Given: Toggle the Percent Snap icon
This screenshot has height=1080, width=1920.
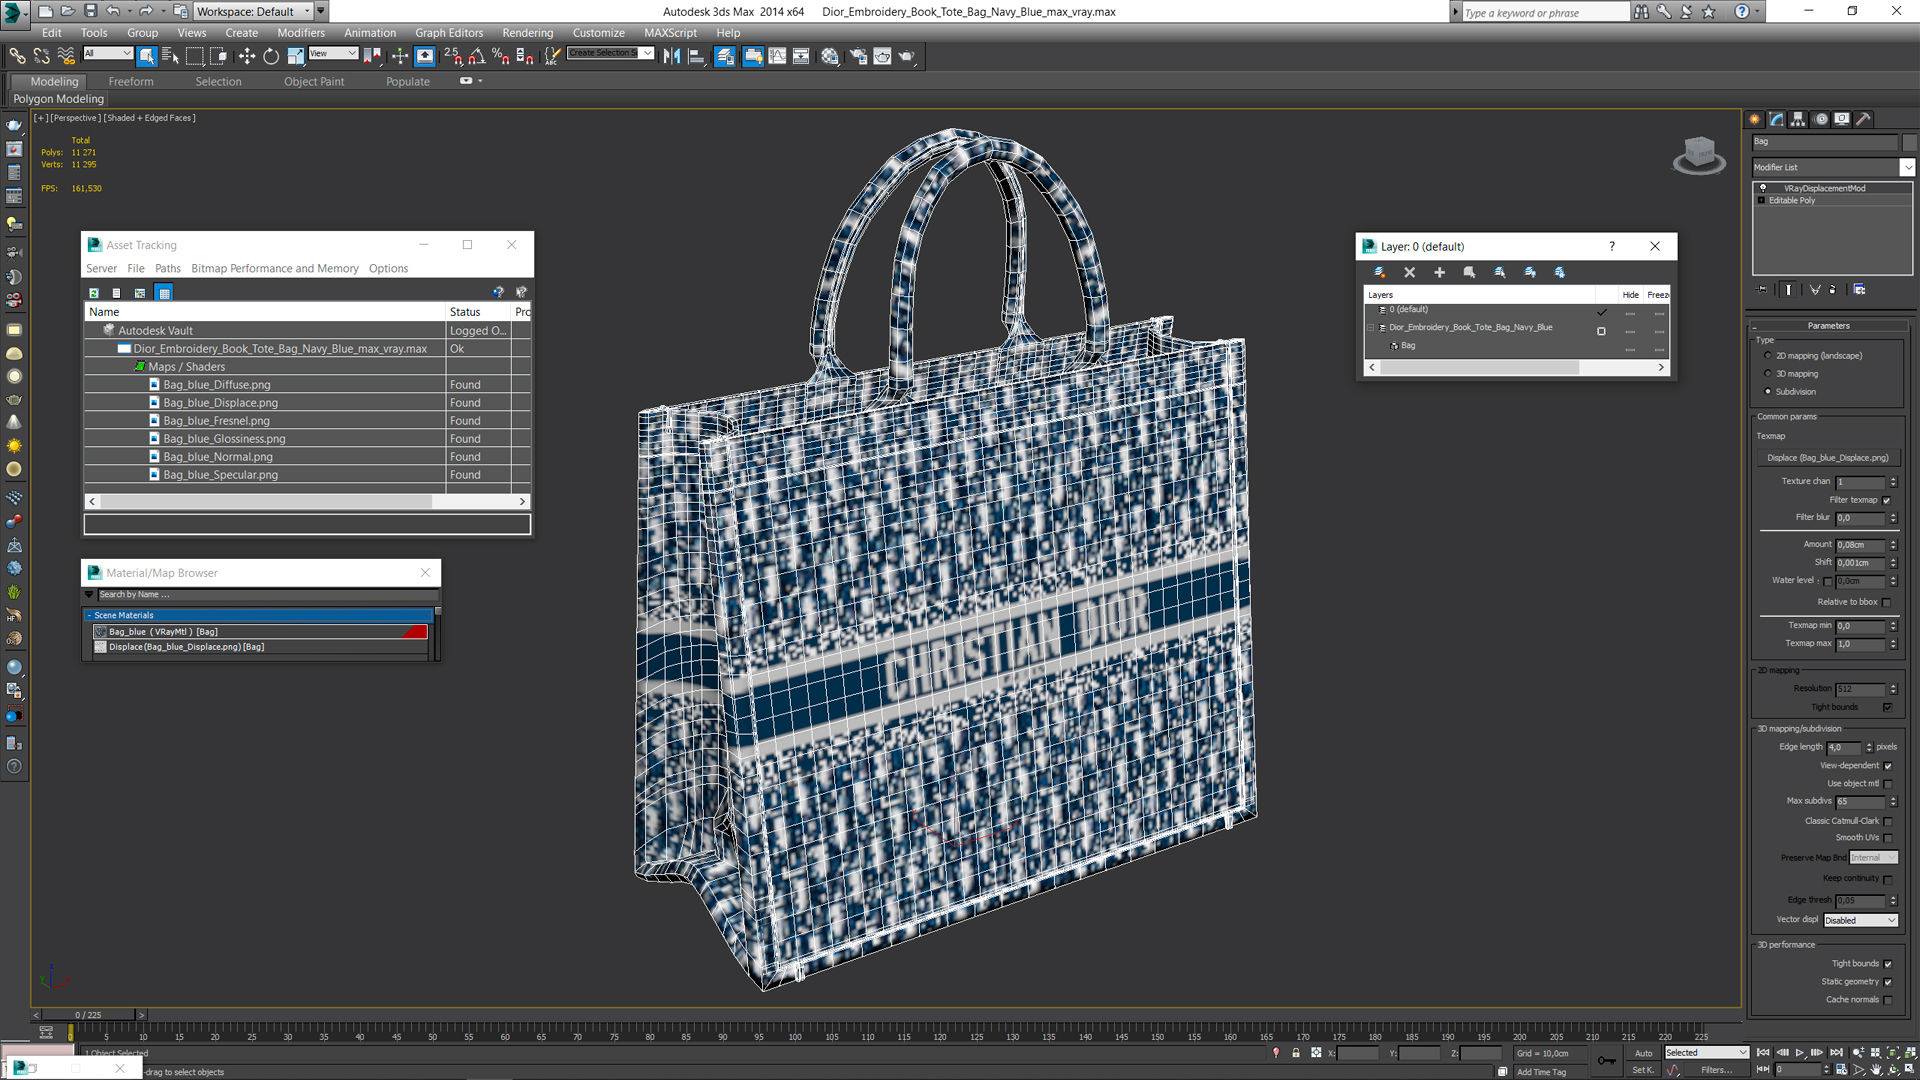Looking at the screenshot, I should (500, 56).
